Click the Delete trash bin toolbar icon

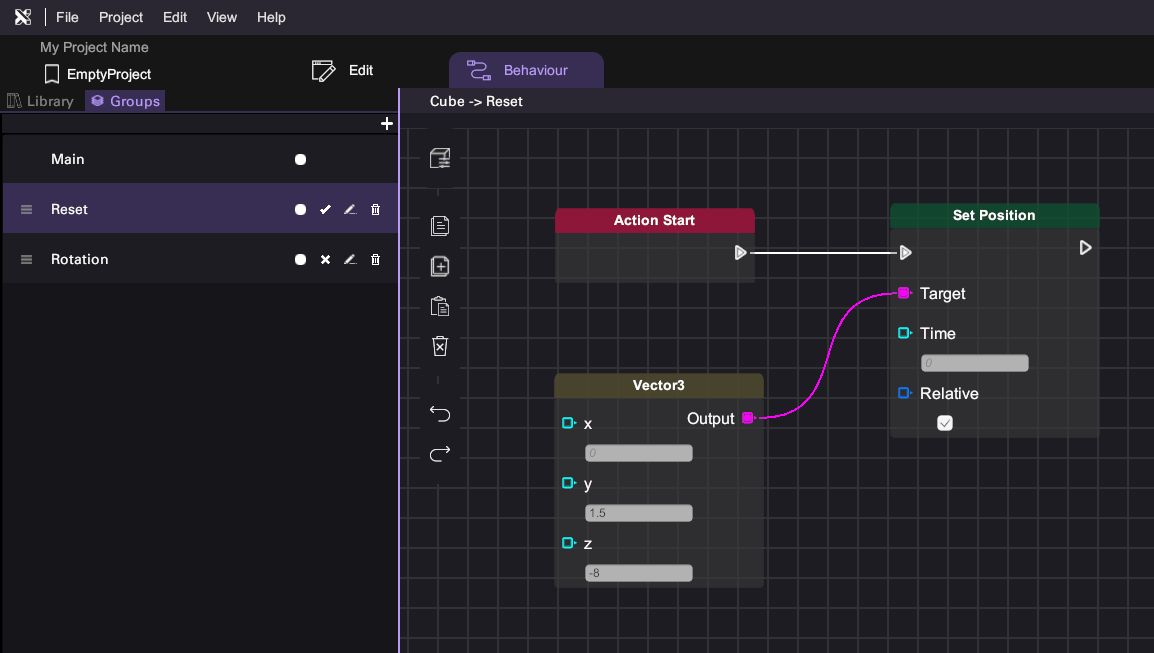click(x=440, y=346)
